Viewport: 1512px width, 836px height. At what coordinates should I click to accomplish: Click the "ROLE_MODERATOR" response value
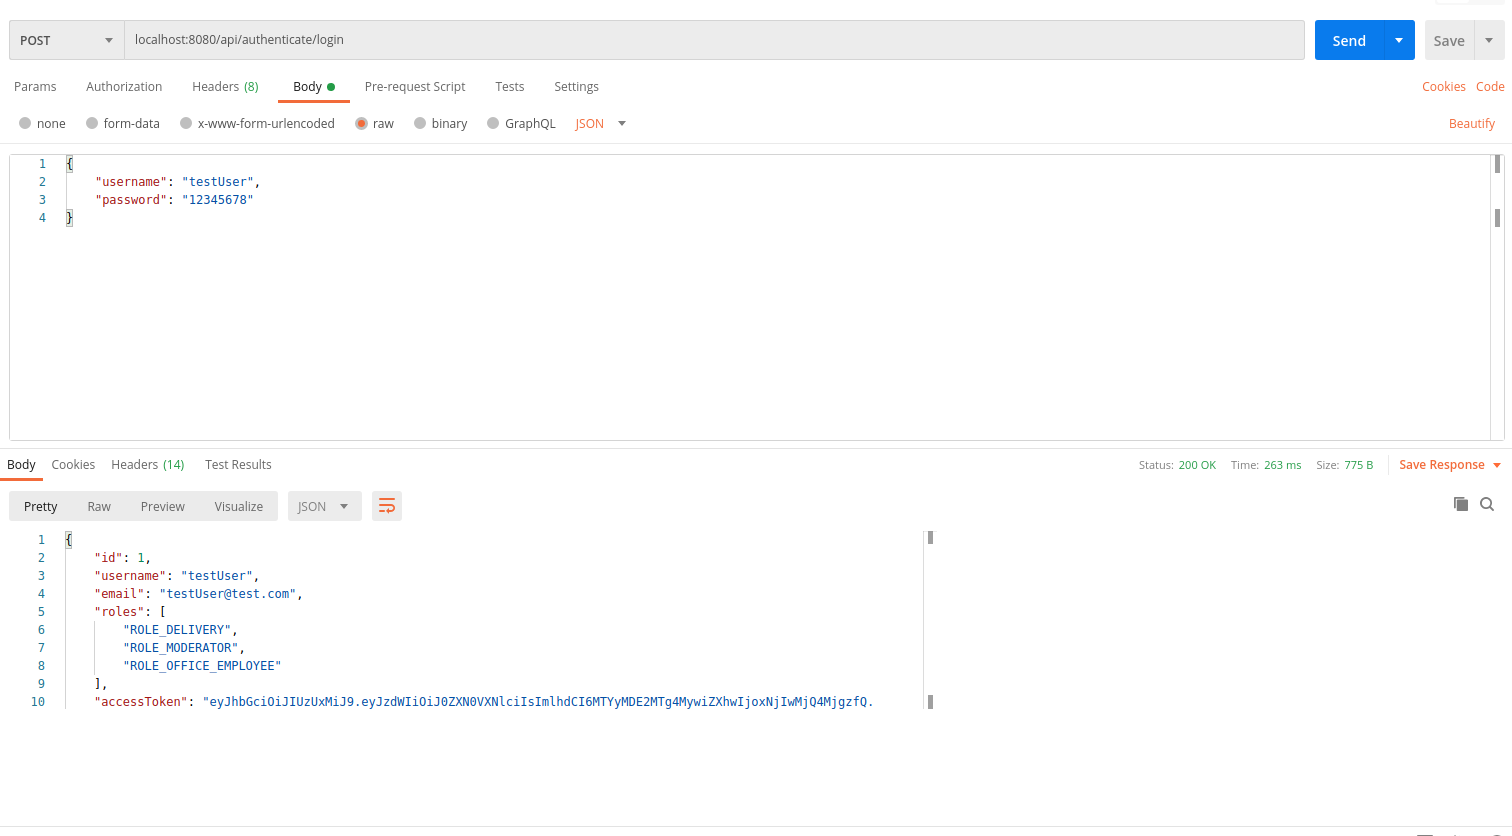(182, 648)
